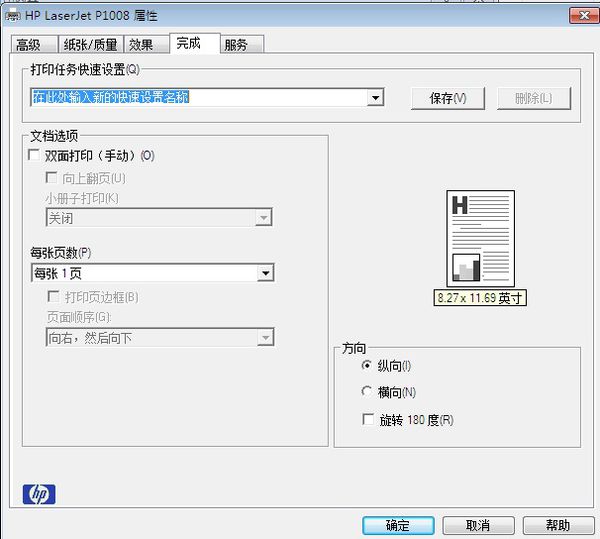Click the page layout preview thumbnail
Viewport: 600px width, 539px height.
tap(480, 238)
